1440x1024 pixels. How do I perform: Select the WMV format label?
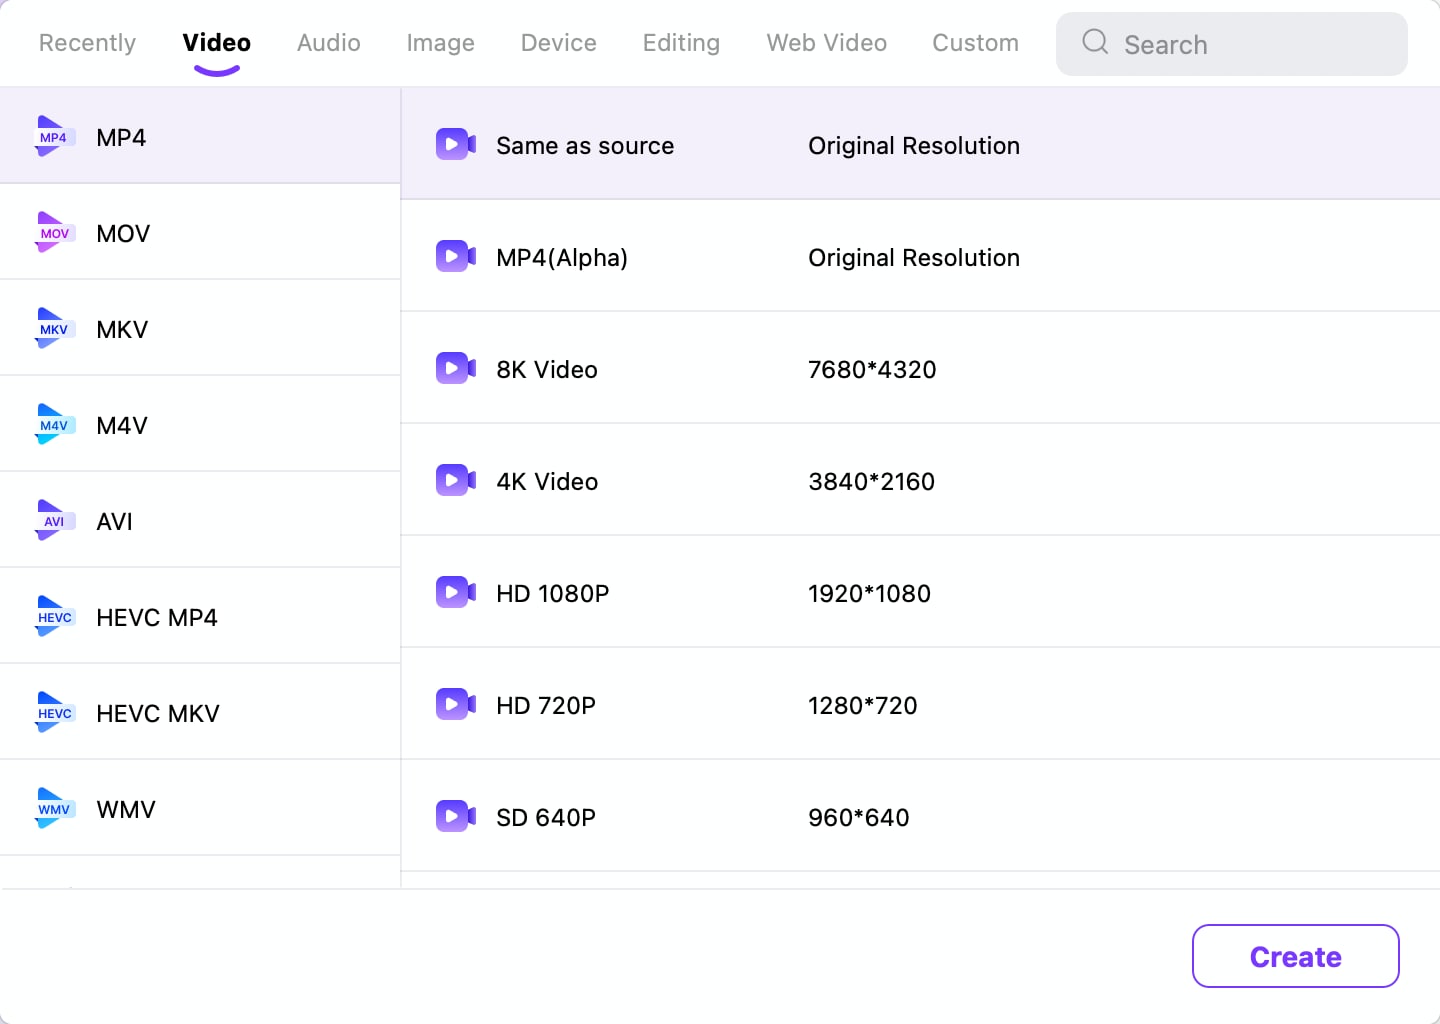[x=126, y=810]
